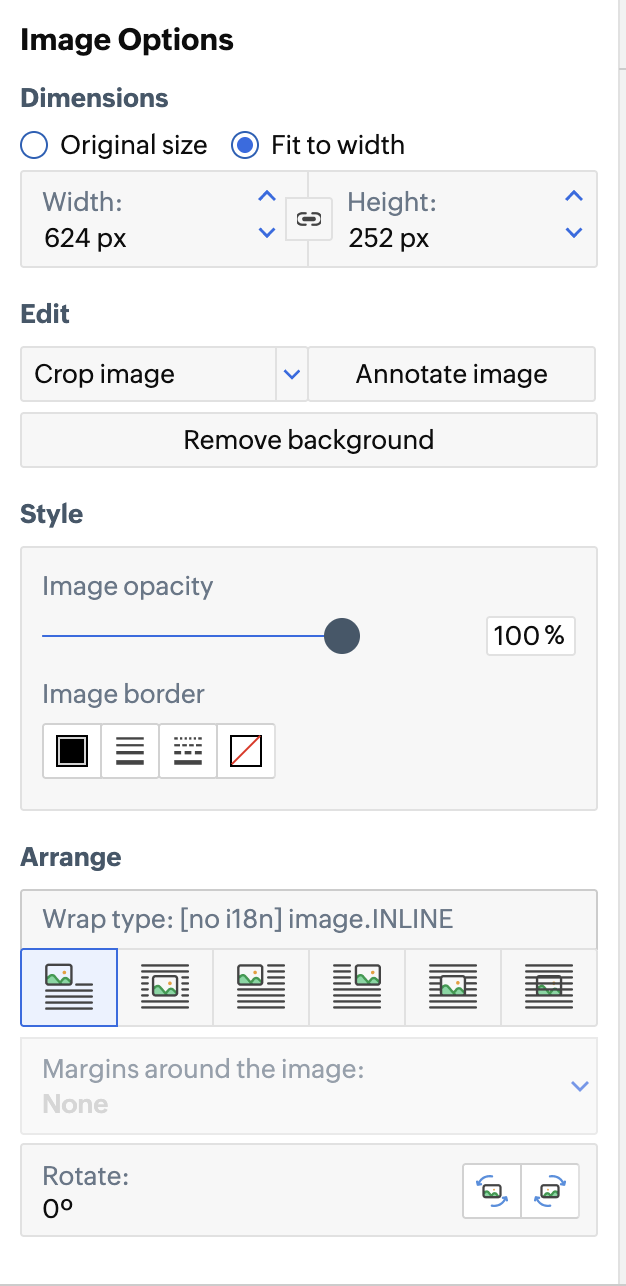The height and width of the screenshot is (1286, 626).
Task: Toggle the aspect ratio lock link icon
Action: pyautogui.click(x=309, y=220)
